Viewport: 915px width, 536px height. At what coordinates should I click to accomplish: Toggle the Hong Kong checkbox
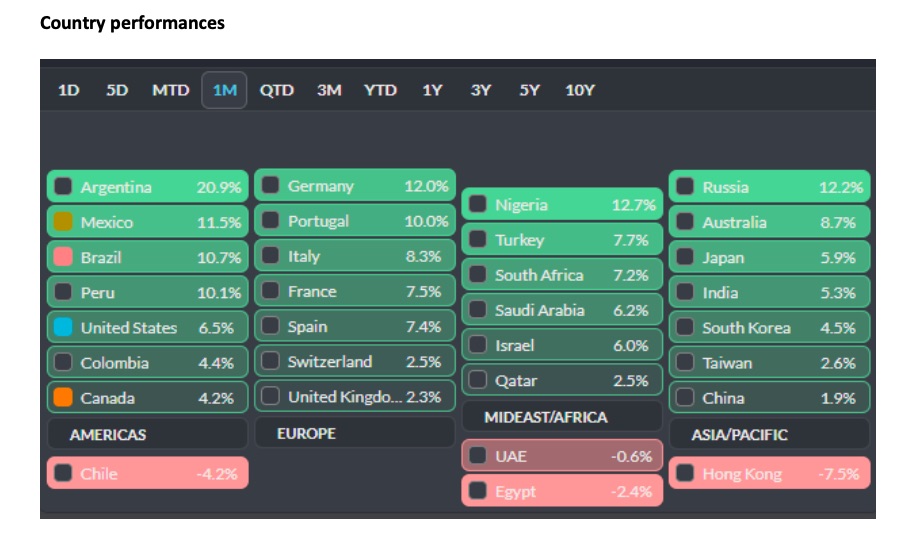point(685,473)
